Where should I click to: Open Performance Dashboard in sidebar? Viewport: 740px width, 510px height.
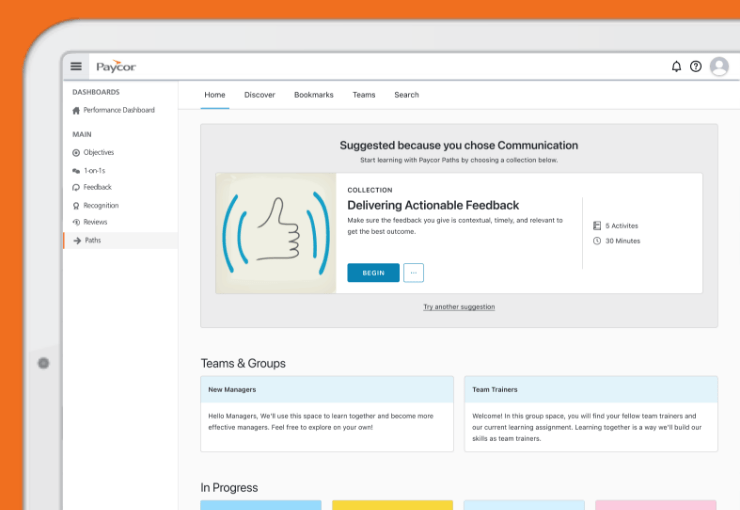120,110
